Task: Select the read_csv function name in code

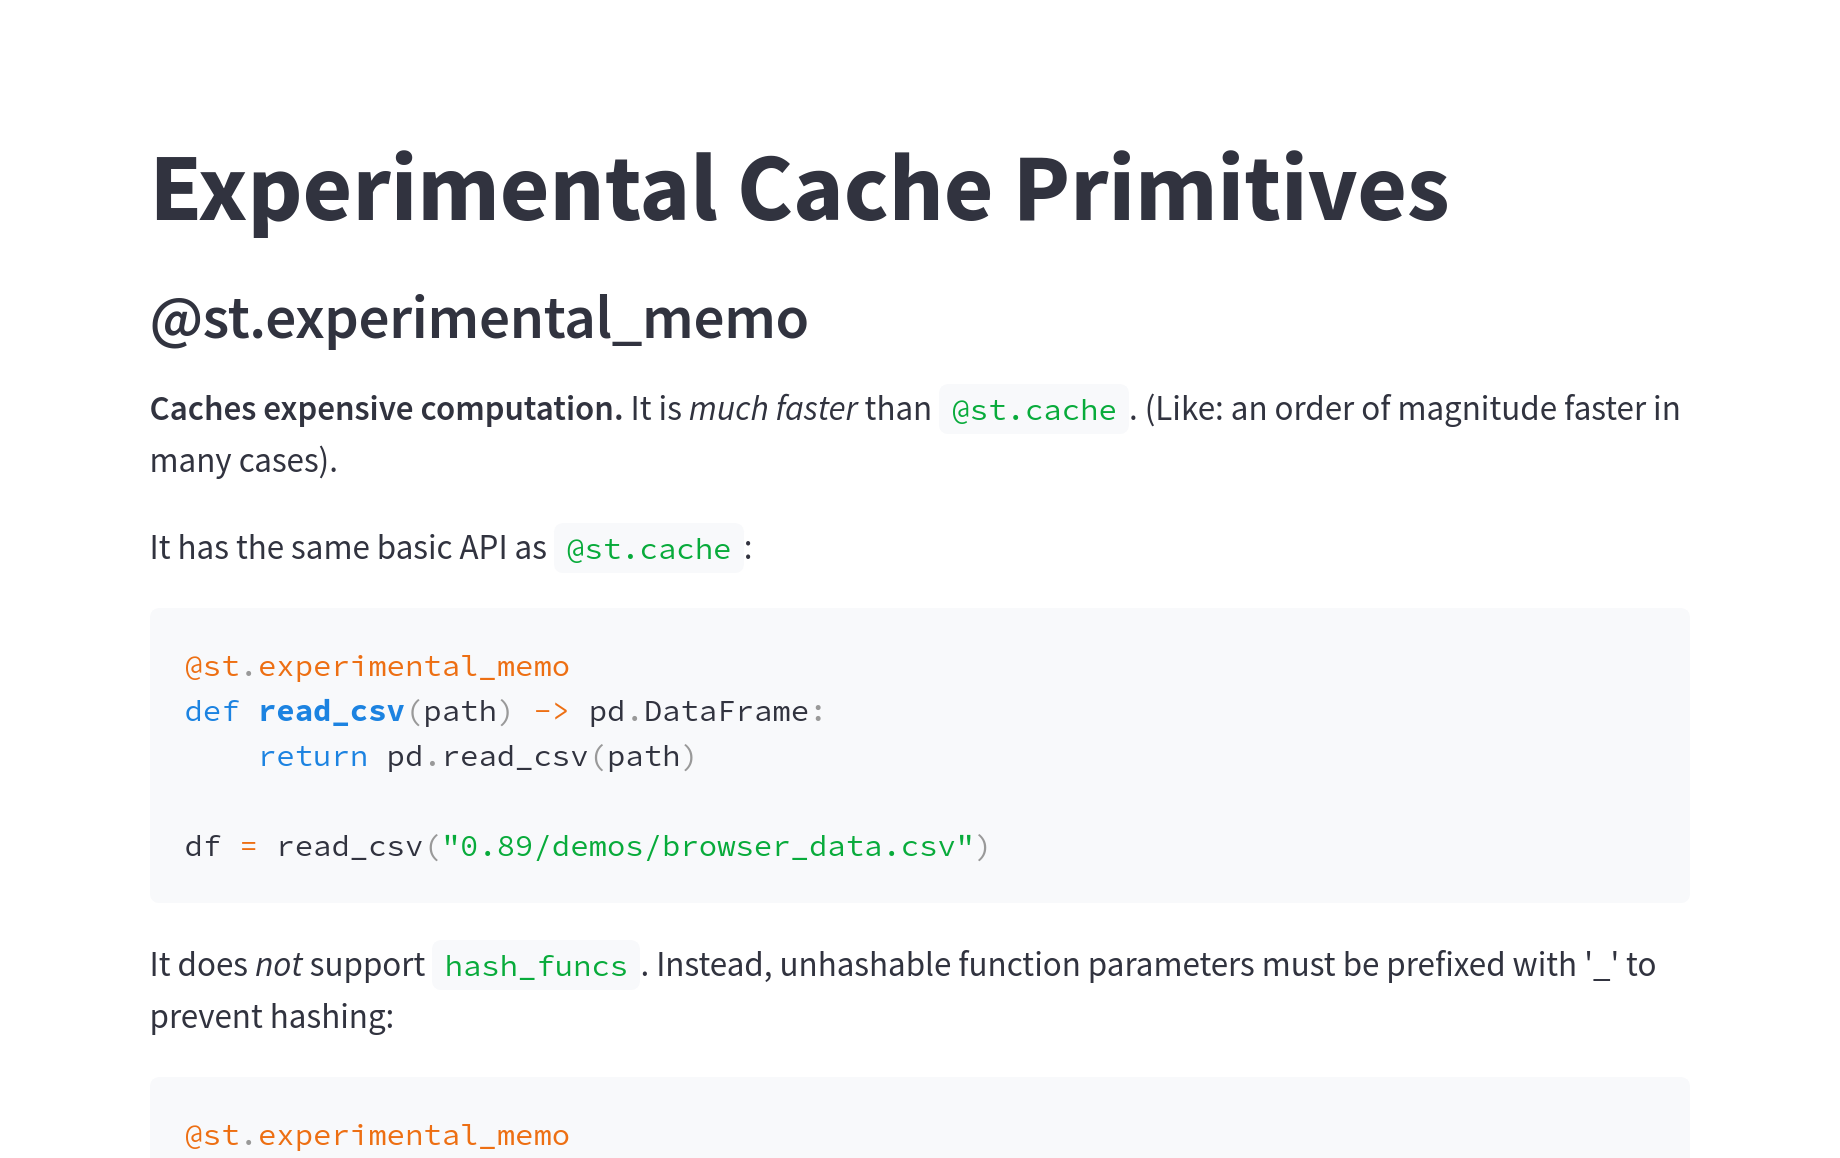Action: [x=331, y=711]
